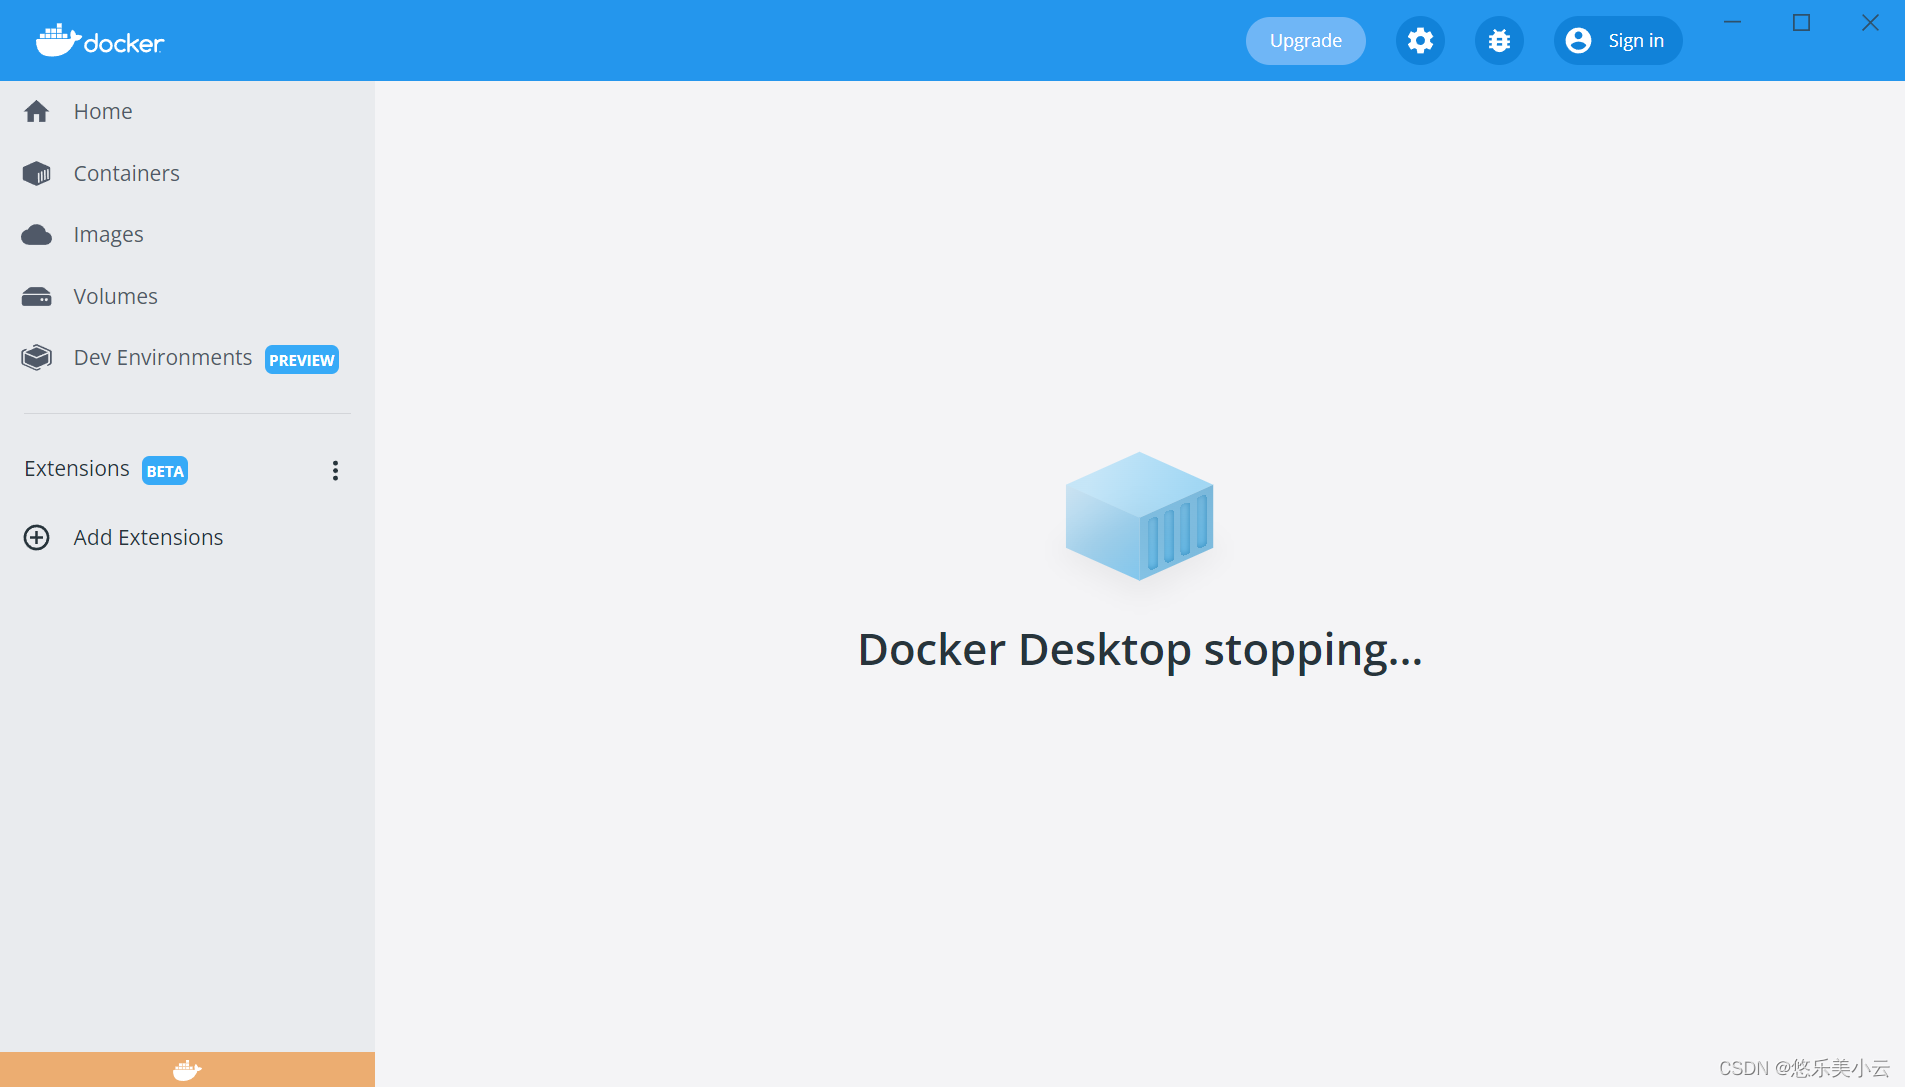Go to the Home section
1905x1087 pixels.
pos(187,112)
